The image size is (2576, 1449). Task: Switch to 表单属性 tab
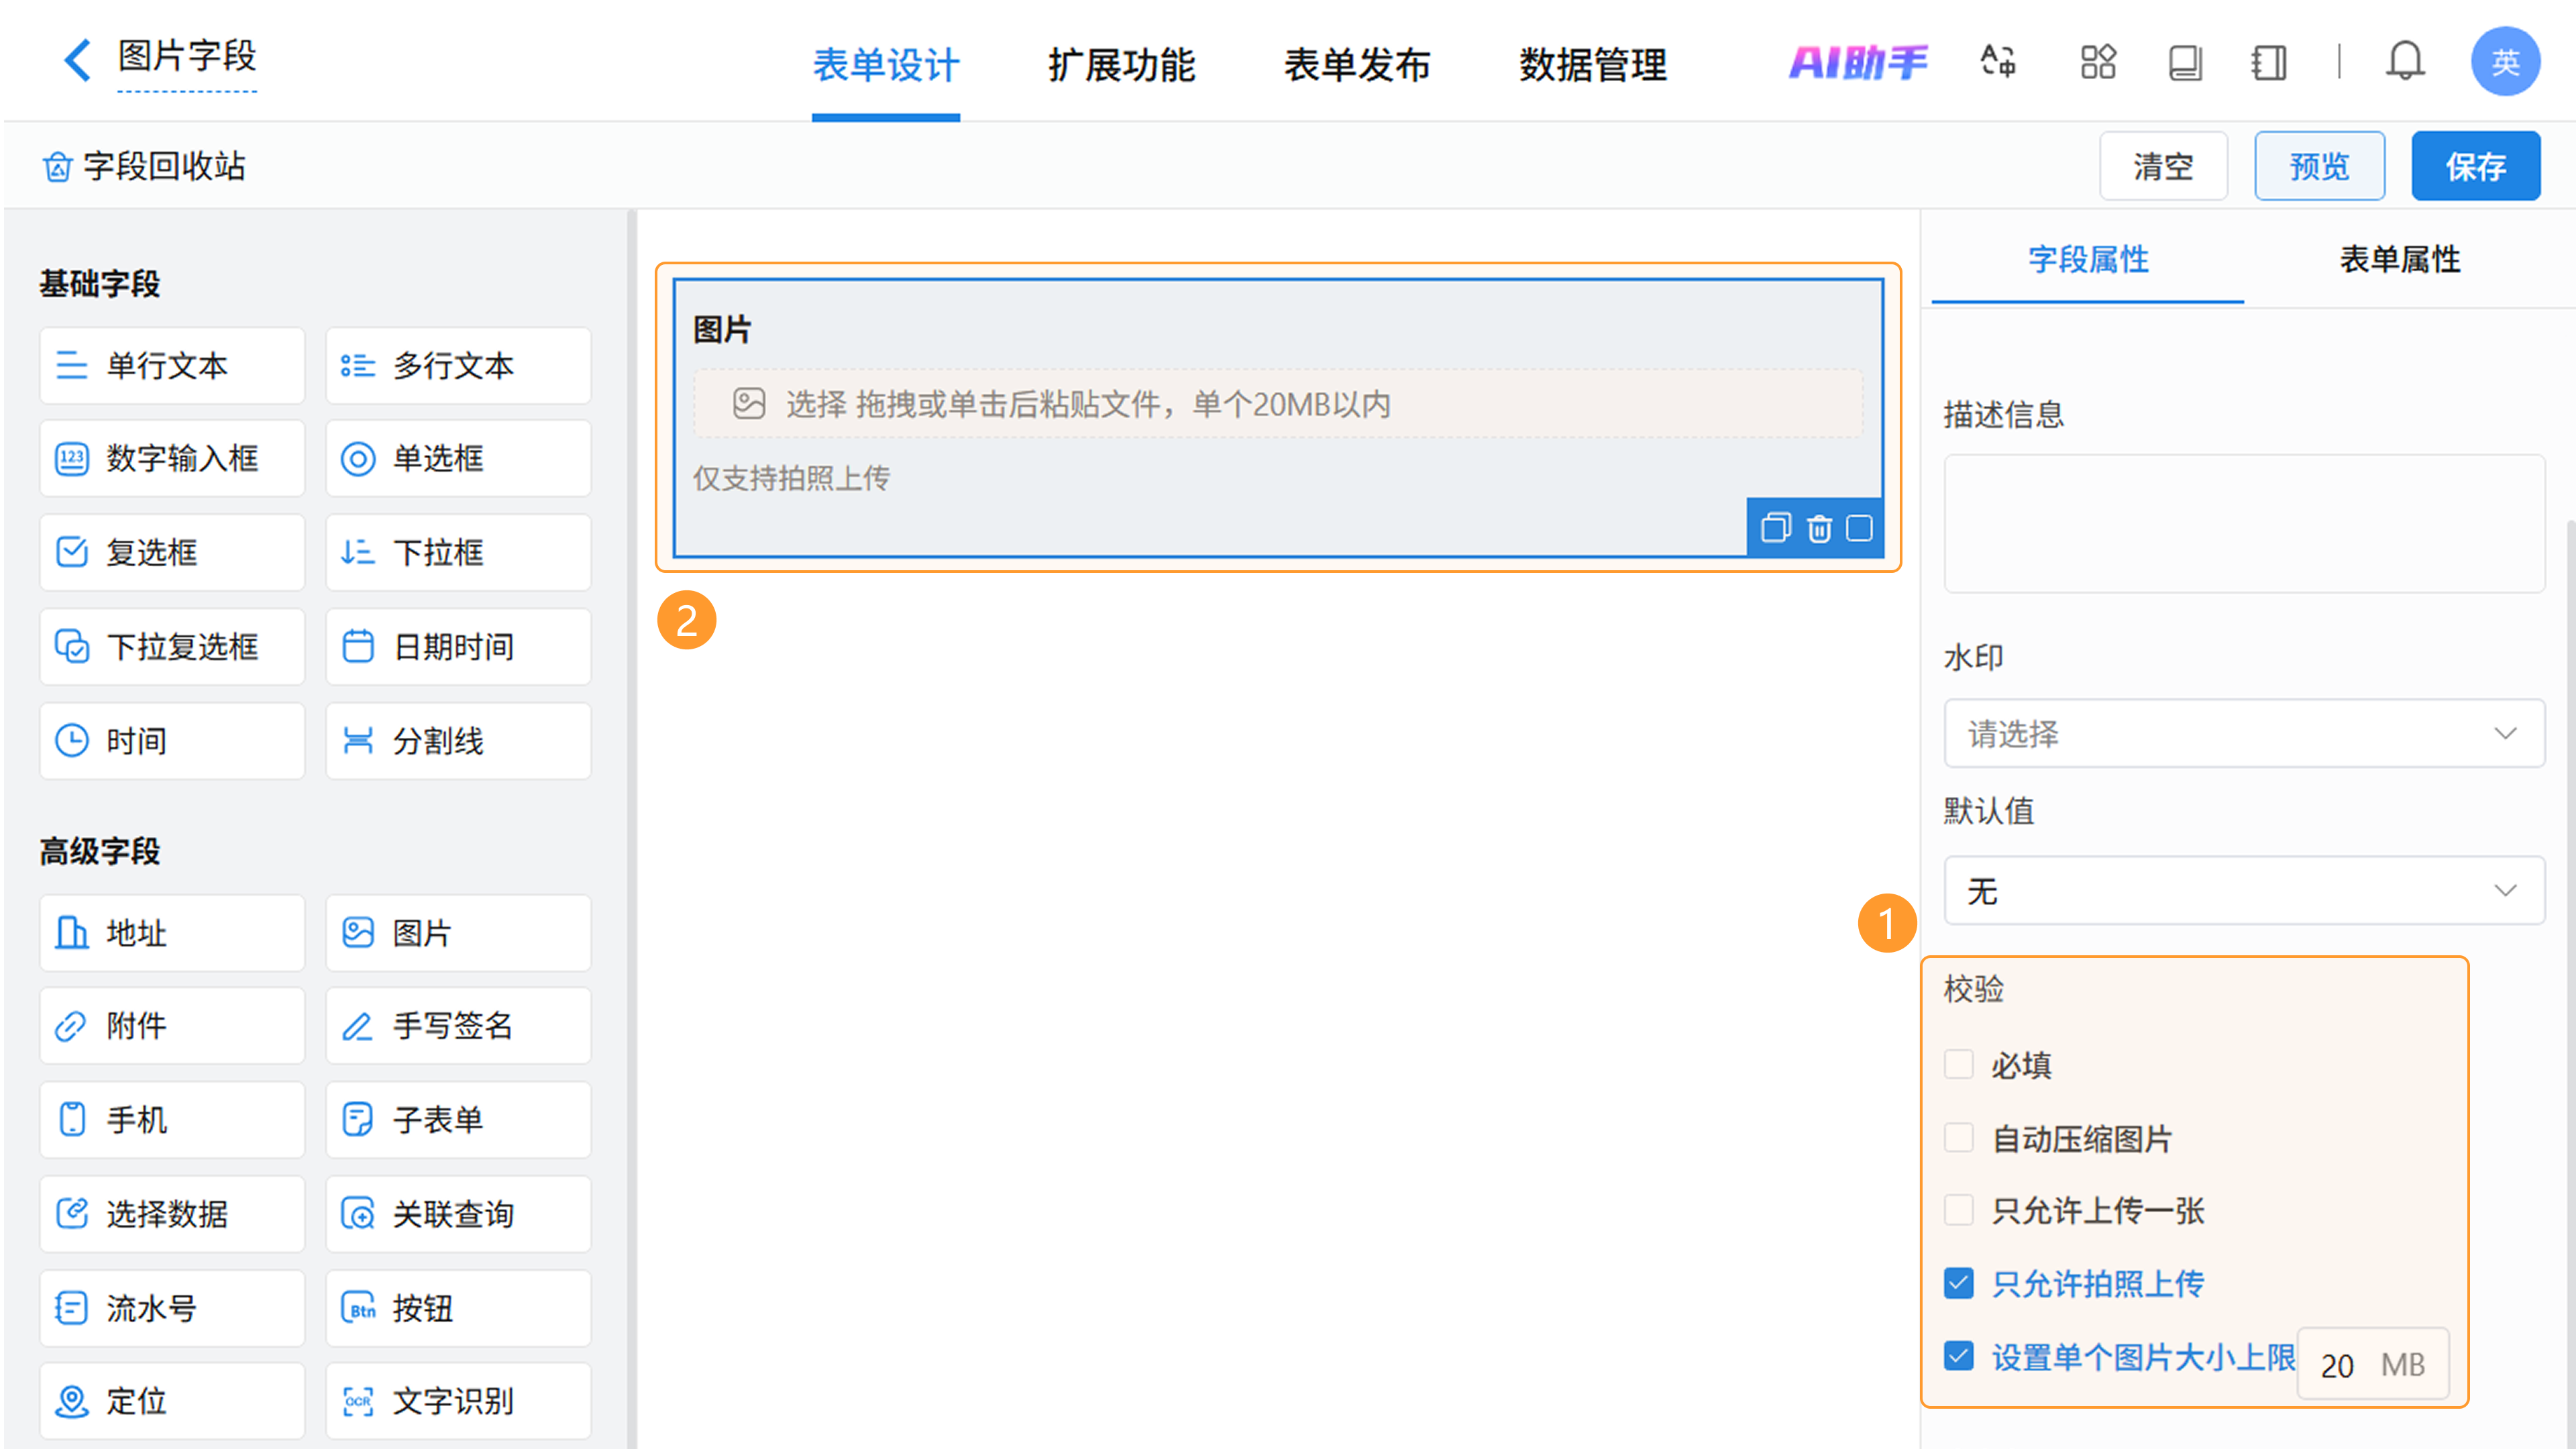2399,260
